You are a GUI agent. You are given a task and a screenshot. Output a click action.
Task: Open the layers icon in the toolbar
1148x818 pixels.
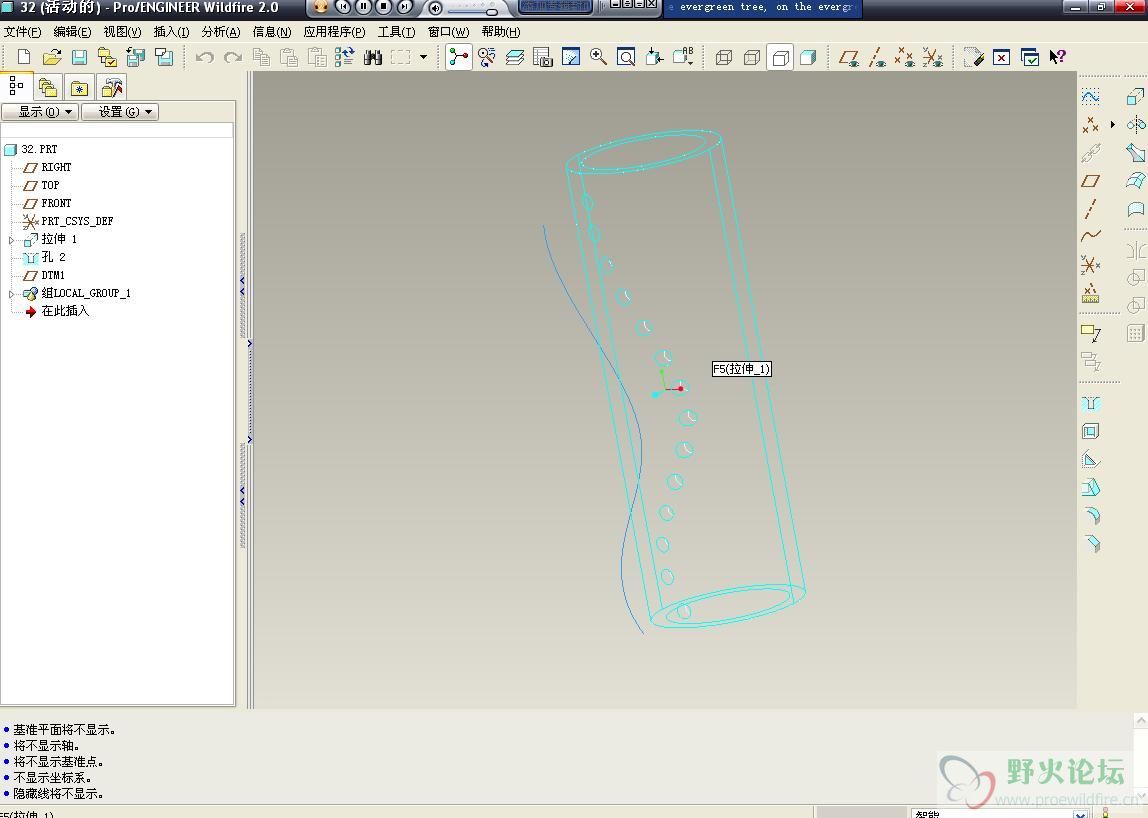point(515,57)
